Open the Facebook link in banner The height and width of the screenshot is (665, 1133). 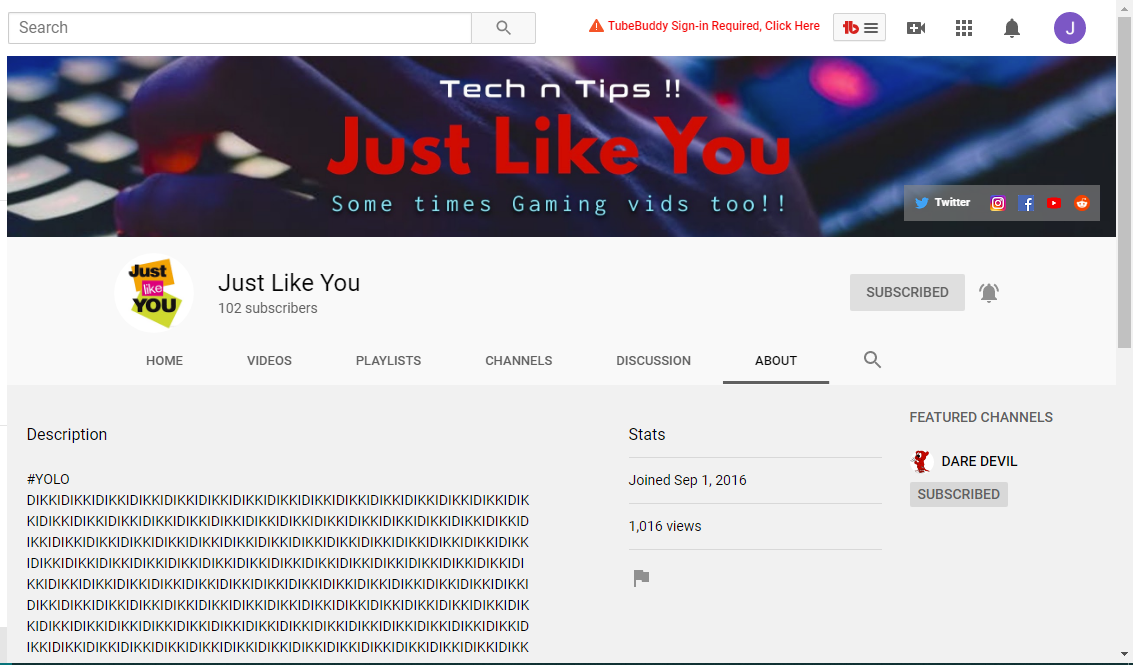tap(1025, 203)
